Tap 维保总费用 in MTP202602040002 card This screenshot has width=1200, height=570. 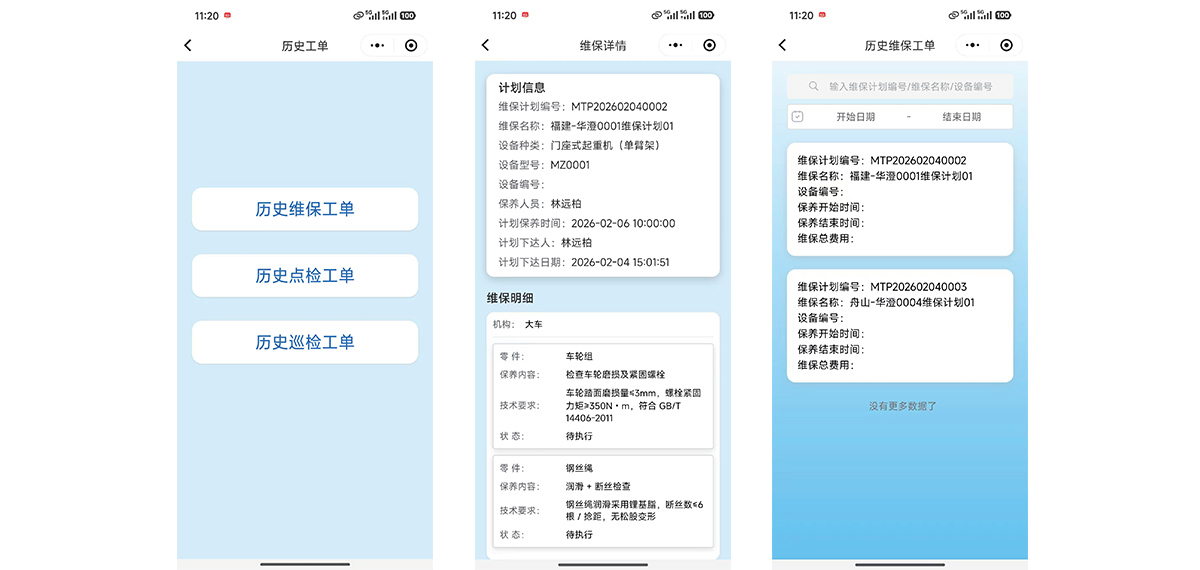(826, 238)
